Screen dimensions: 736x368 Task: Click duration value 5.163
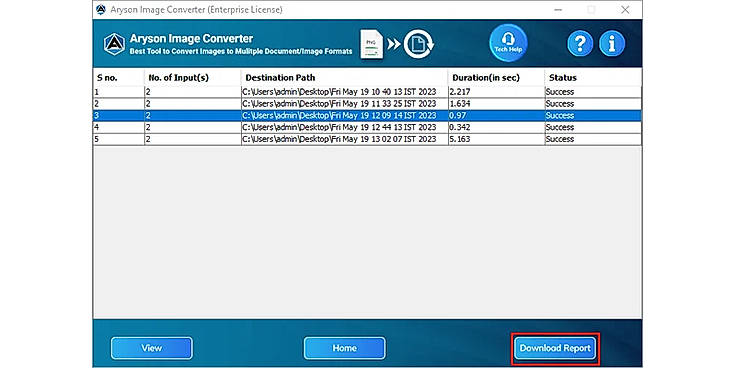496,139
